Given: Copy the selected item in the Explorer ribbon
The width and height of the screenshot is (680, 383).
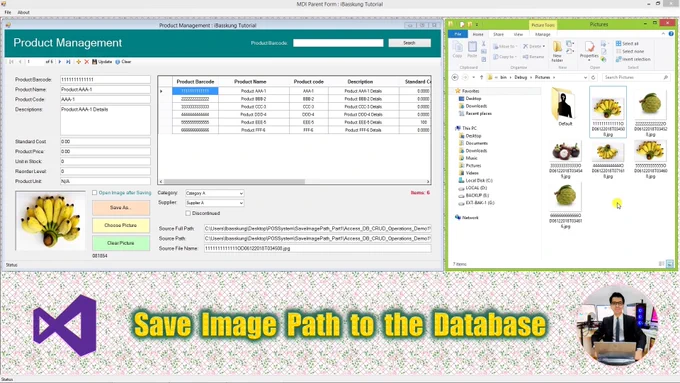Looking at the screenshot, I should 457,50.
